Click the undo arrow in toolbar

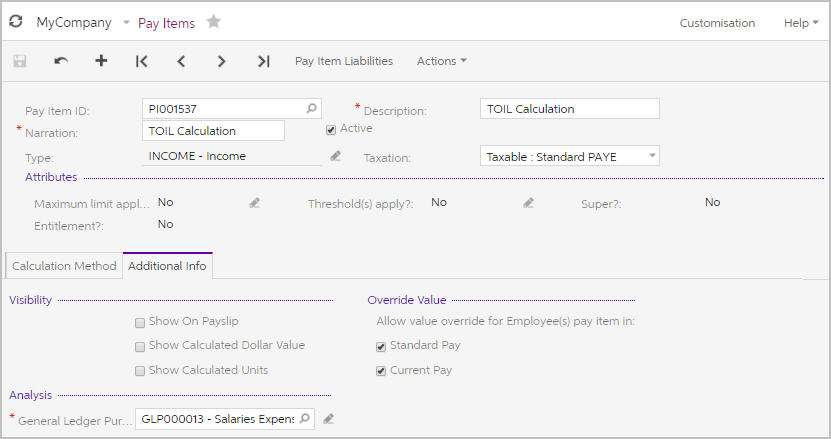[x=61, y=61]
